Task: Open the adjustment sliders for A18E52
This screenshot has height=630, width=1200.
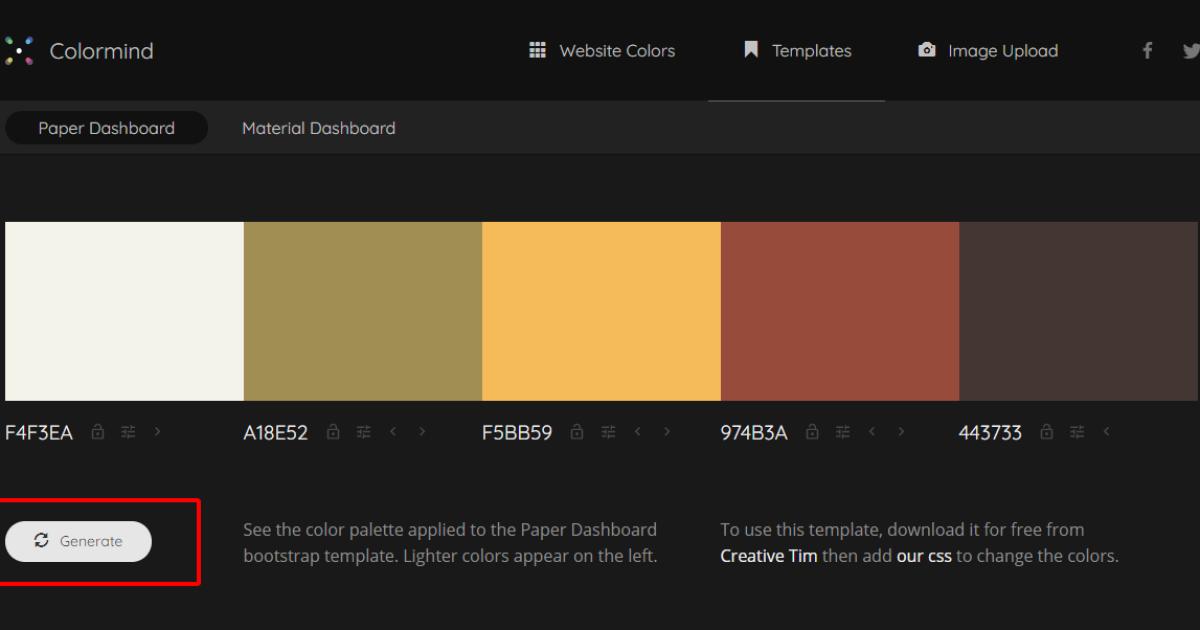Action: click(x=363, y=431)
